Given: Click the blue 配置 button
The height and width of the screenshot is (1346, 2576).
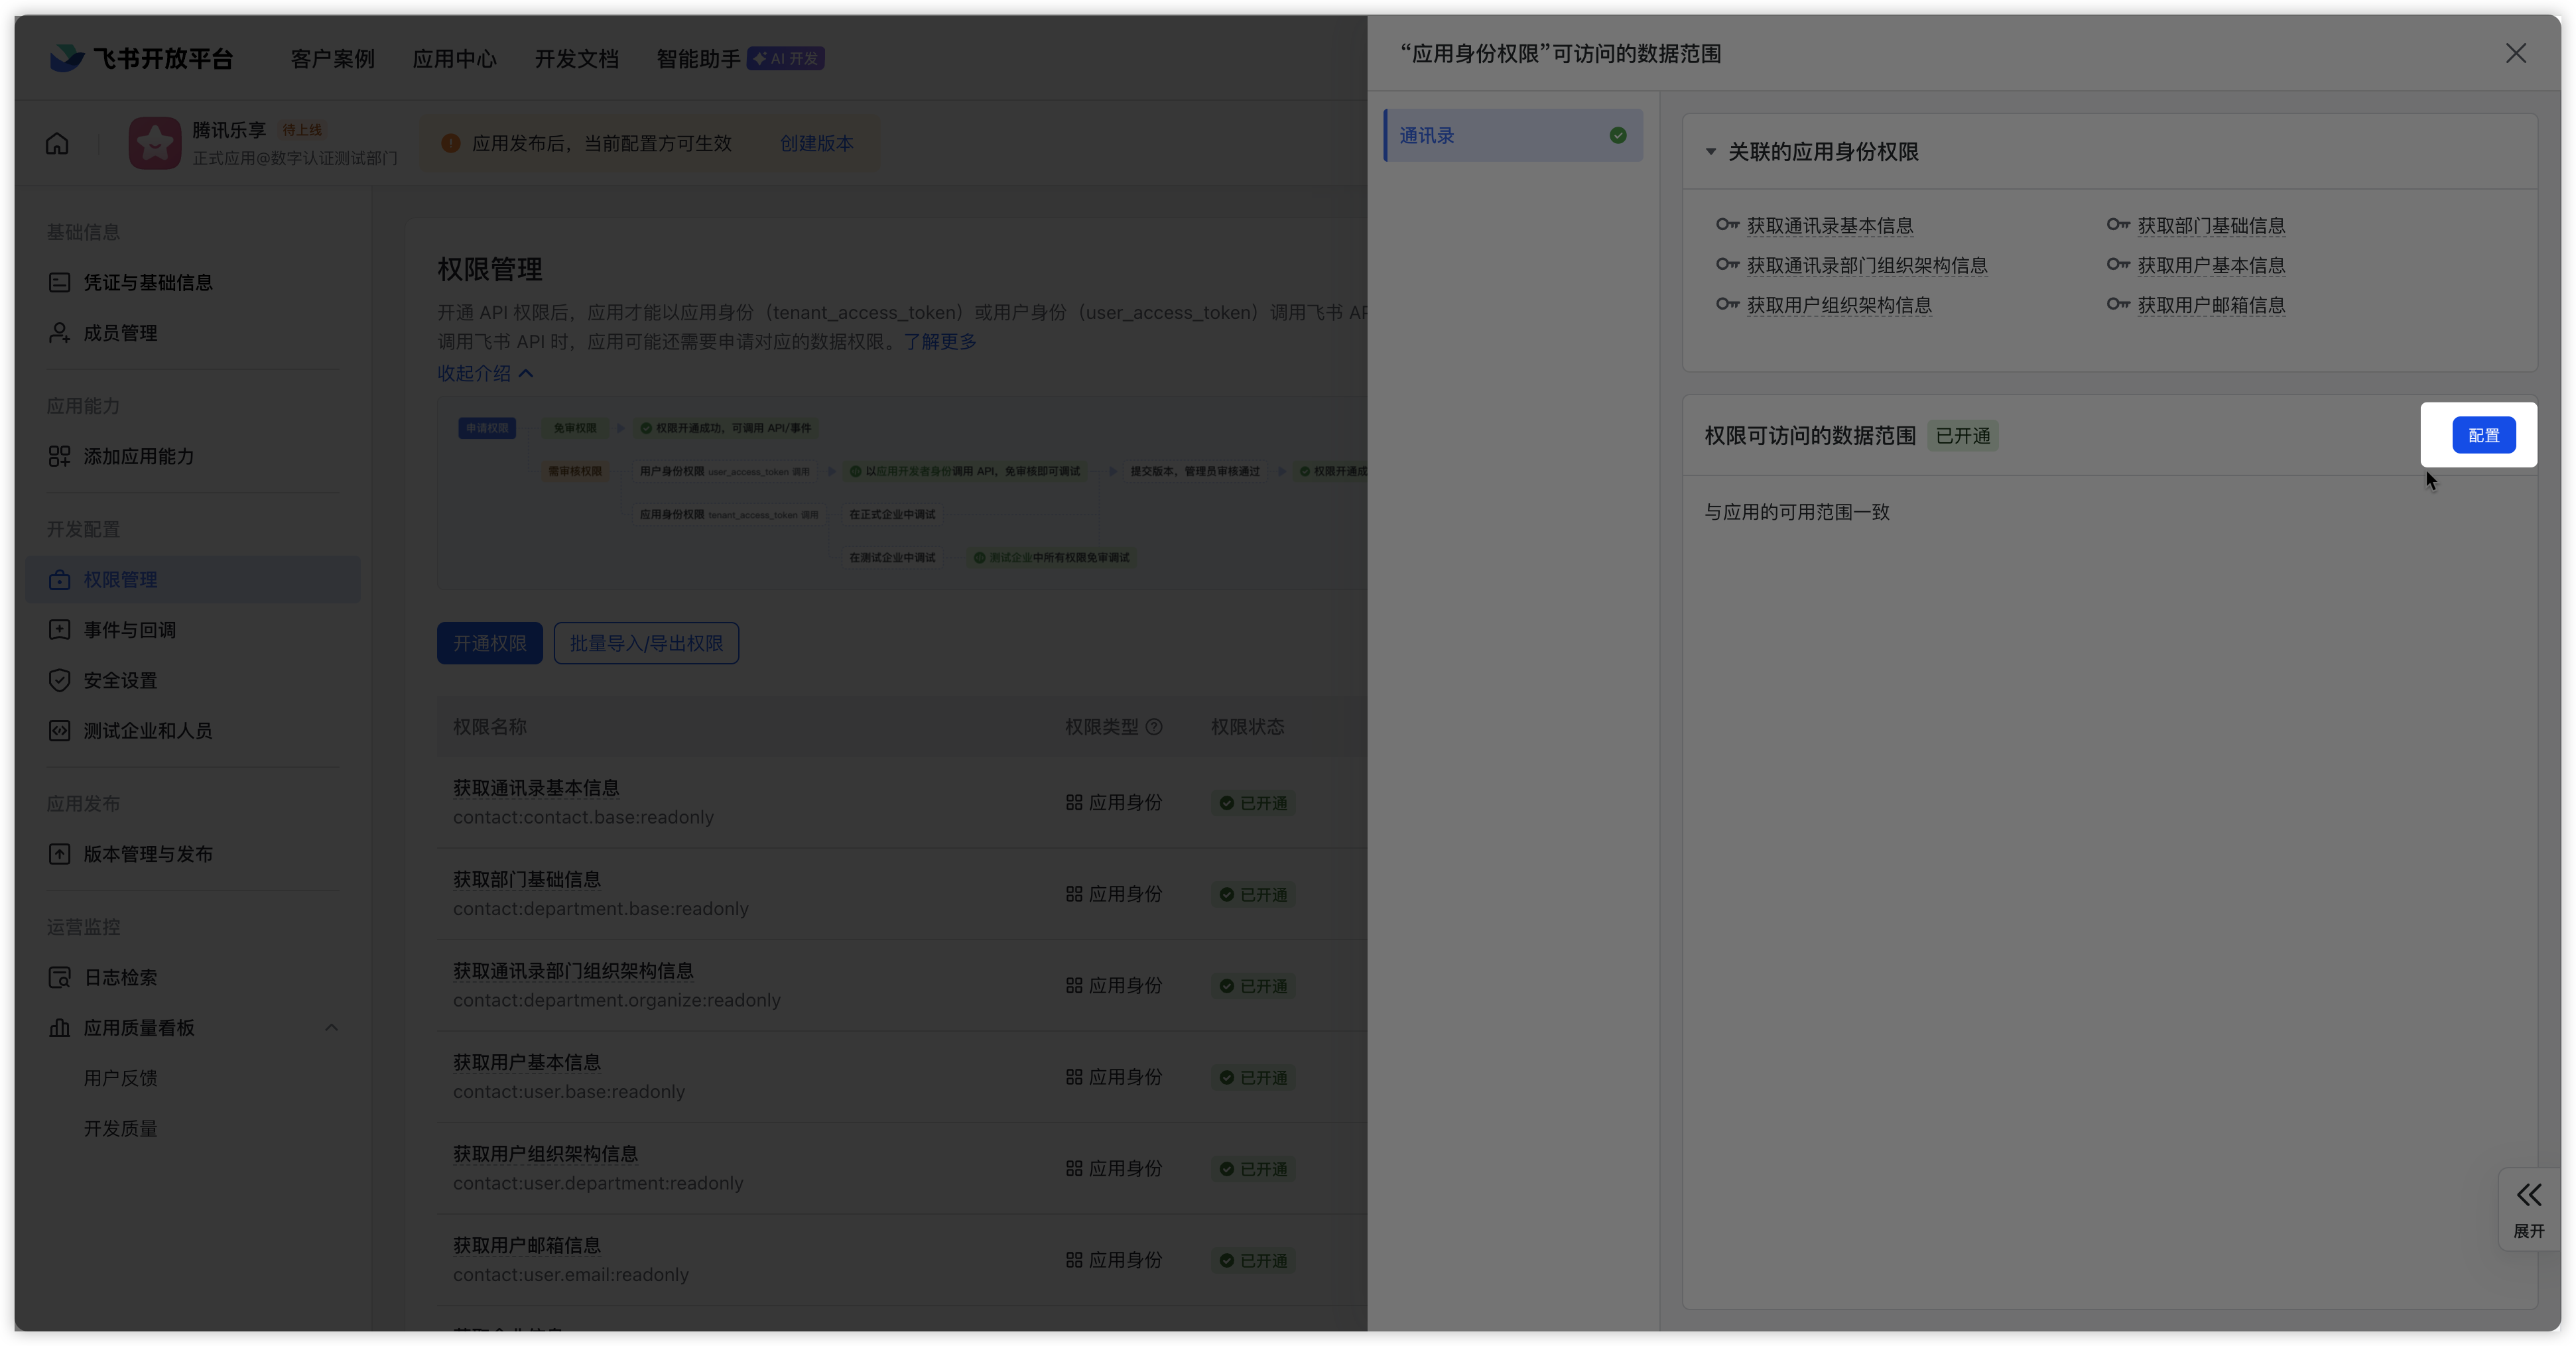Looking at the screenshot, I should tap(2483, 435).
